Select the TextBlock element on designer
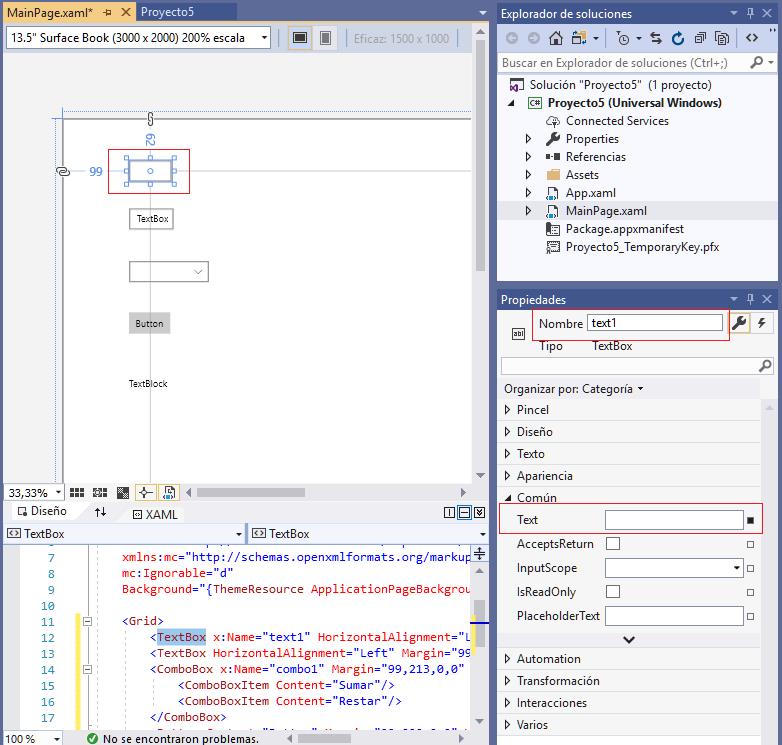Screen dimensions: 782x745 [148, 384]
